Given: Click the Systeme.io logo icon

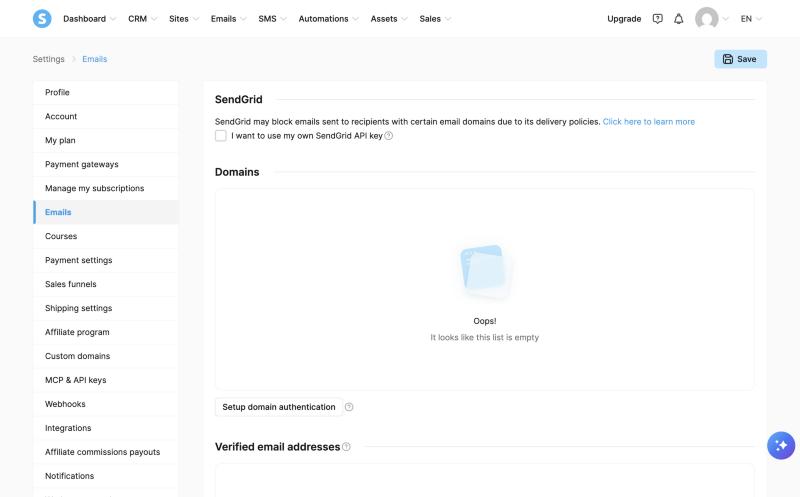Looking at the screenshot, I should point(42,18).
